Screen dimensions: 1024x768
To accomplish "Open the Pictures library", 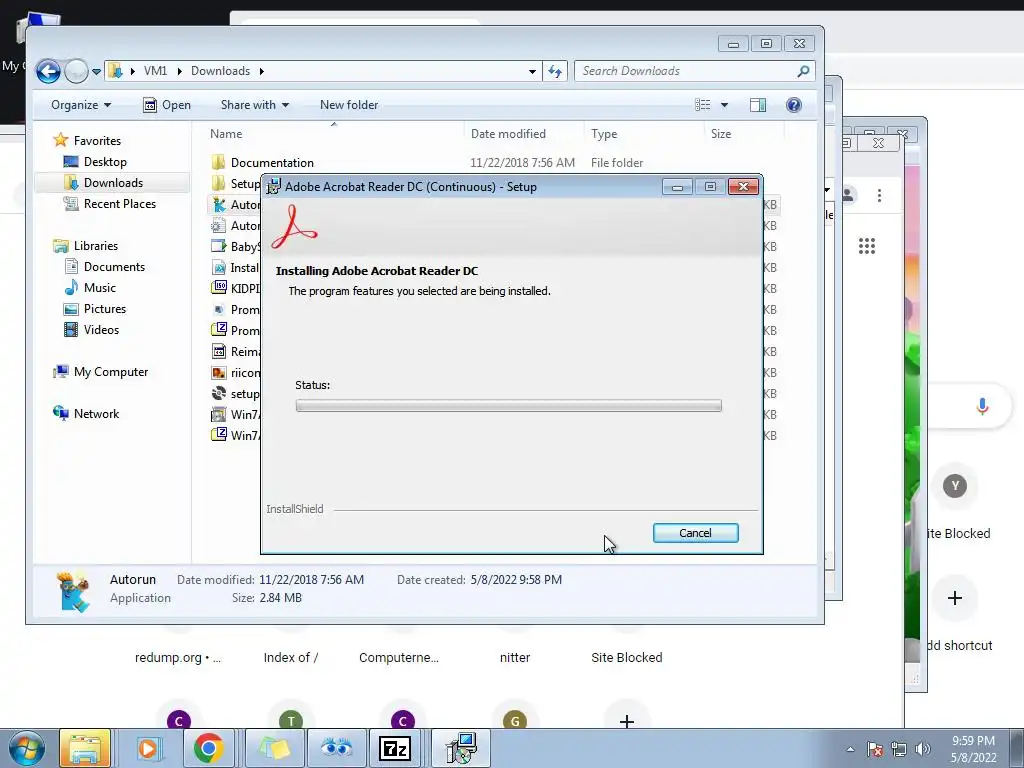I will (104, 308).
